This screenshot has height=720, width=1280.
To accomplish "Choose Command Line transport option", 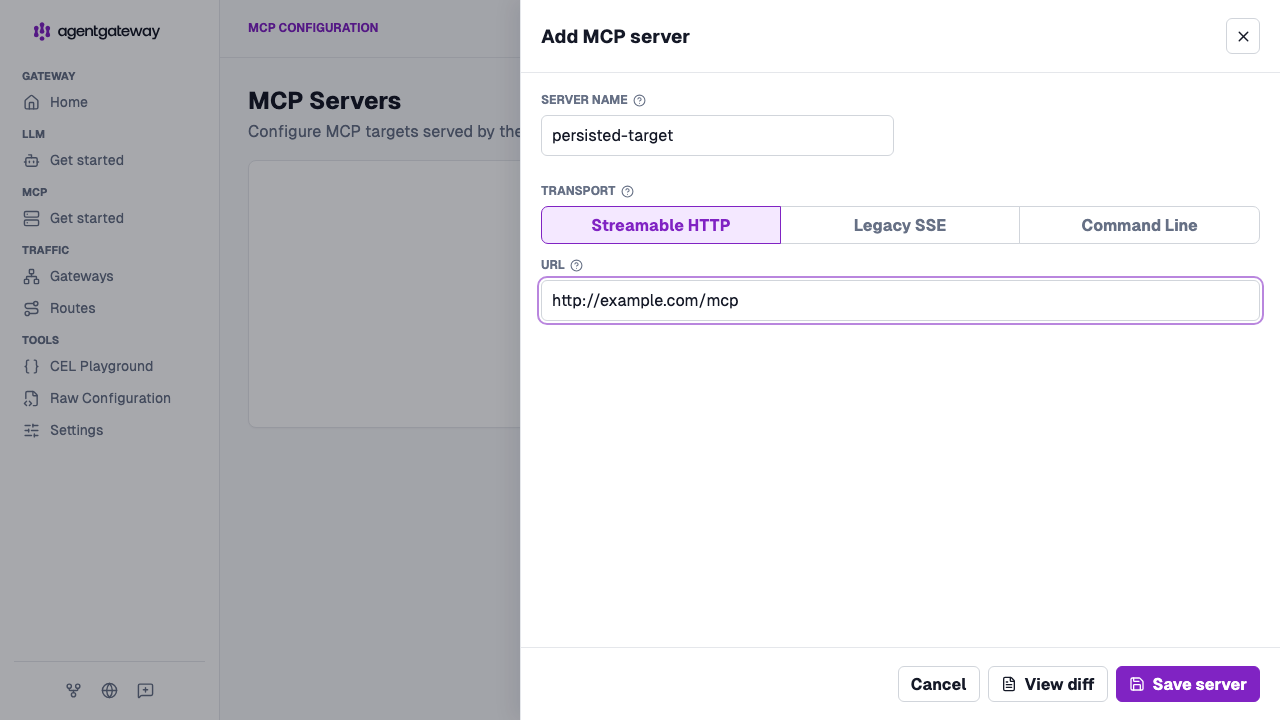I will pyautogui.click(x=1139, y=225).
